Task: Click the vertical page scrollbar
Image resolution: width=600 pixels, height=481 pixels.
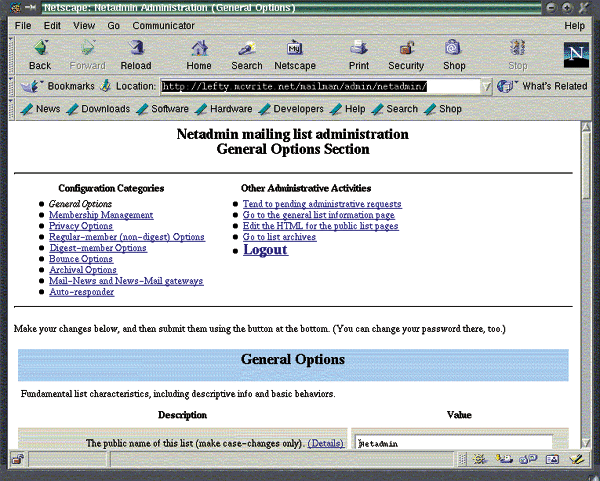Action: [586, 300]
